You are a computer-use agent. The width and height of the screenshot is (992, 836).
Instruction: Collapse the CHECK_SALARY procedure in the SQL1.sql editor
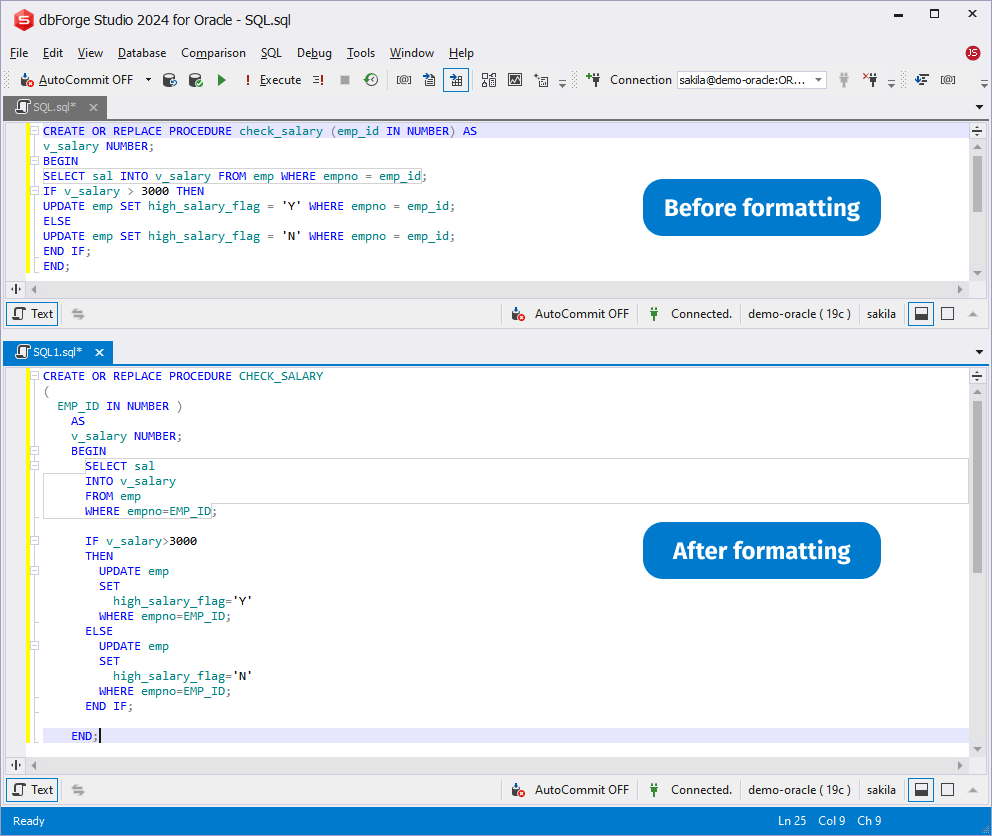pos(35,376)
